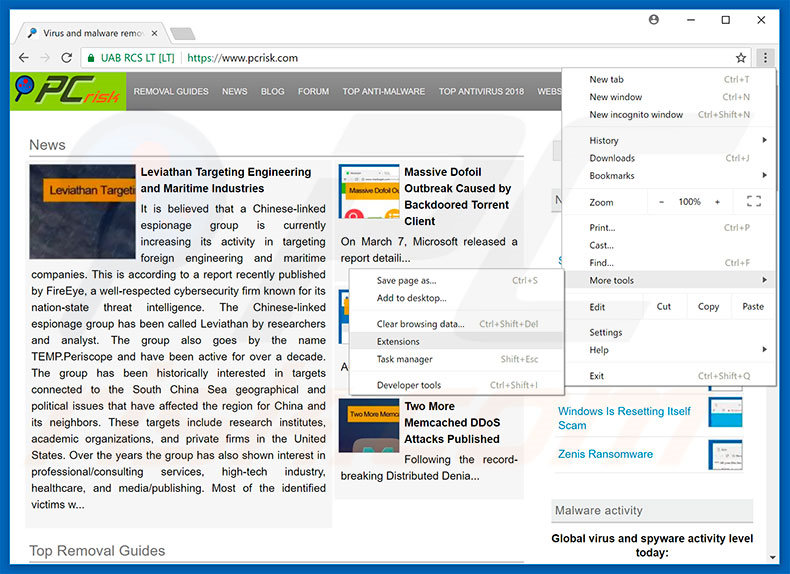Image resolution: width=790 pixels, height=574 pixels.
Task: Click the secure padlock icon in address bar
Action: click(x=91, y=58)
